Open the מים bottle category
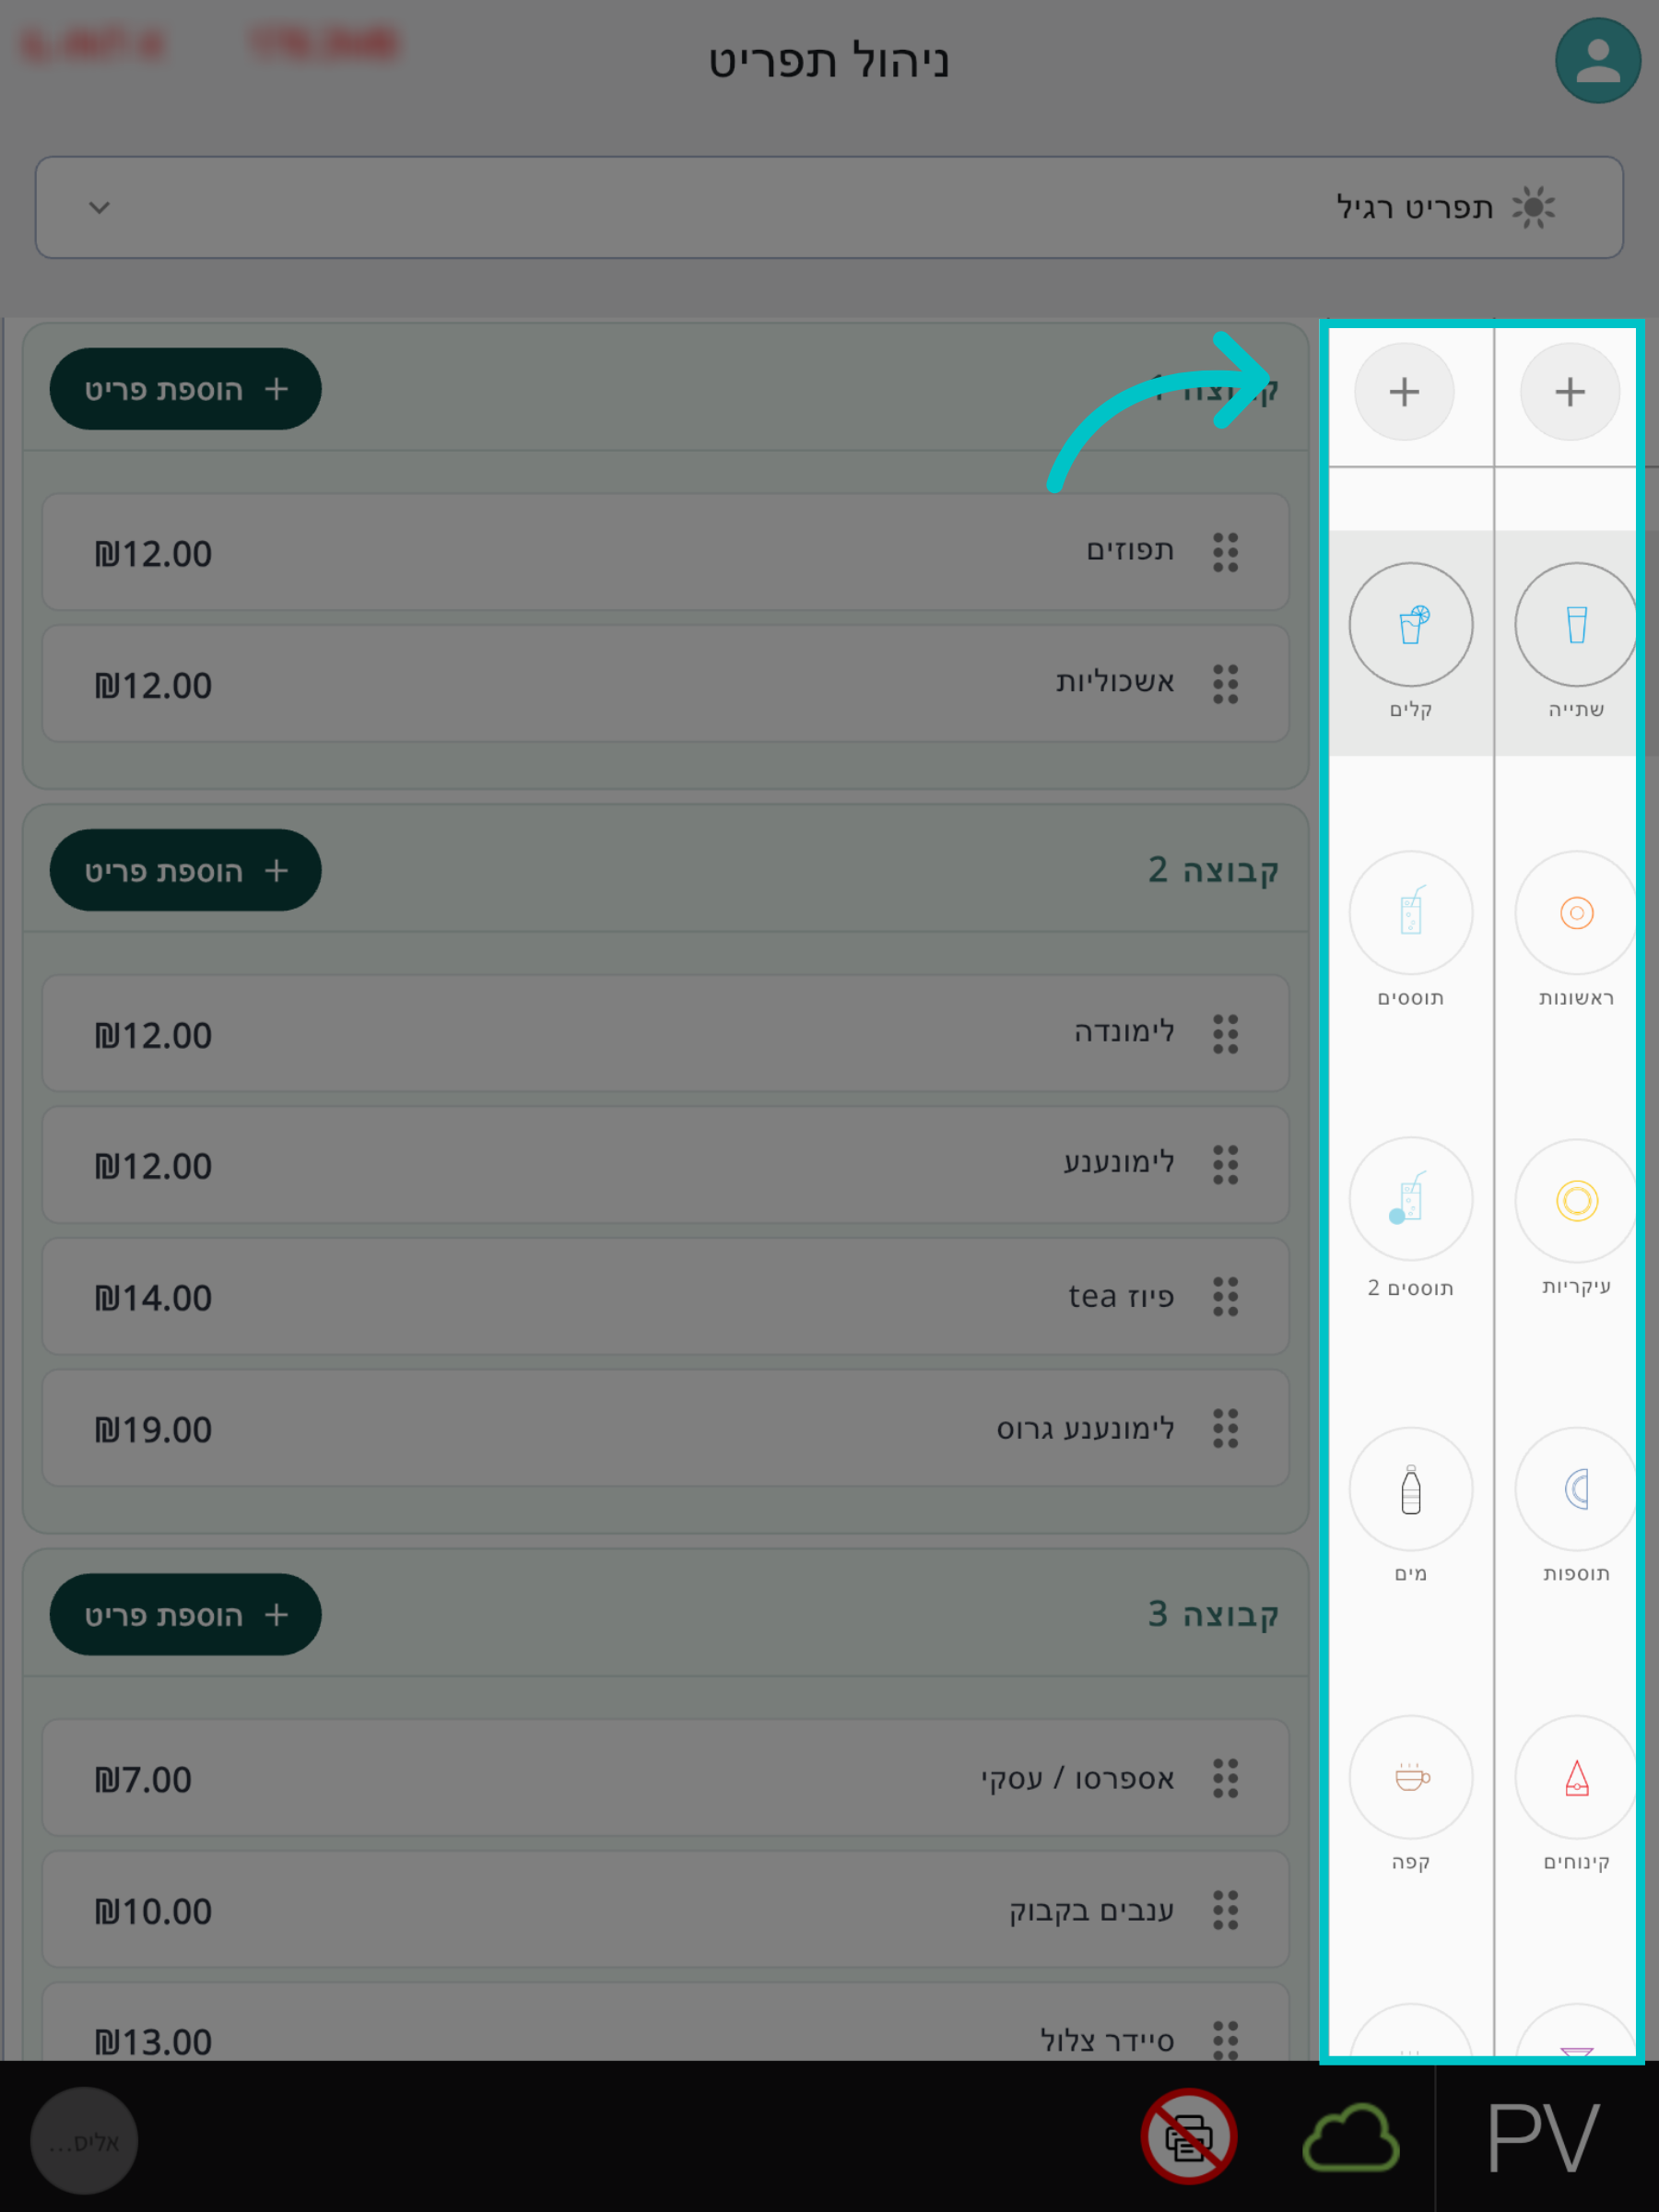The image size is (1659, 2212). pos(1410,1489)
